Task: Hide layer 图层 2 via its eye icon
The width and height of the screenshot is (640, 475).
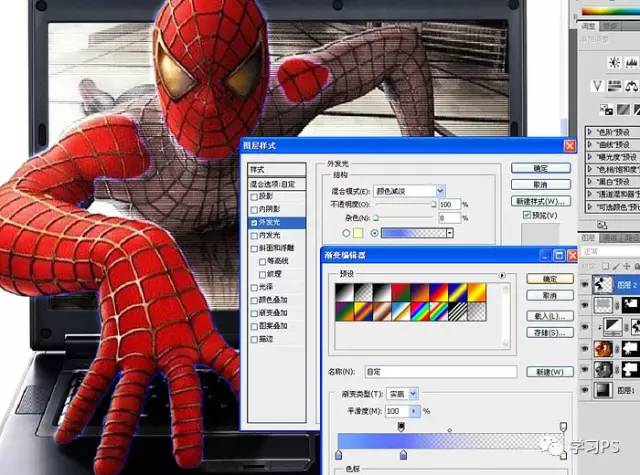Action: [587, 285]
